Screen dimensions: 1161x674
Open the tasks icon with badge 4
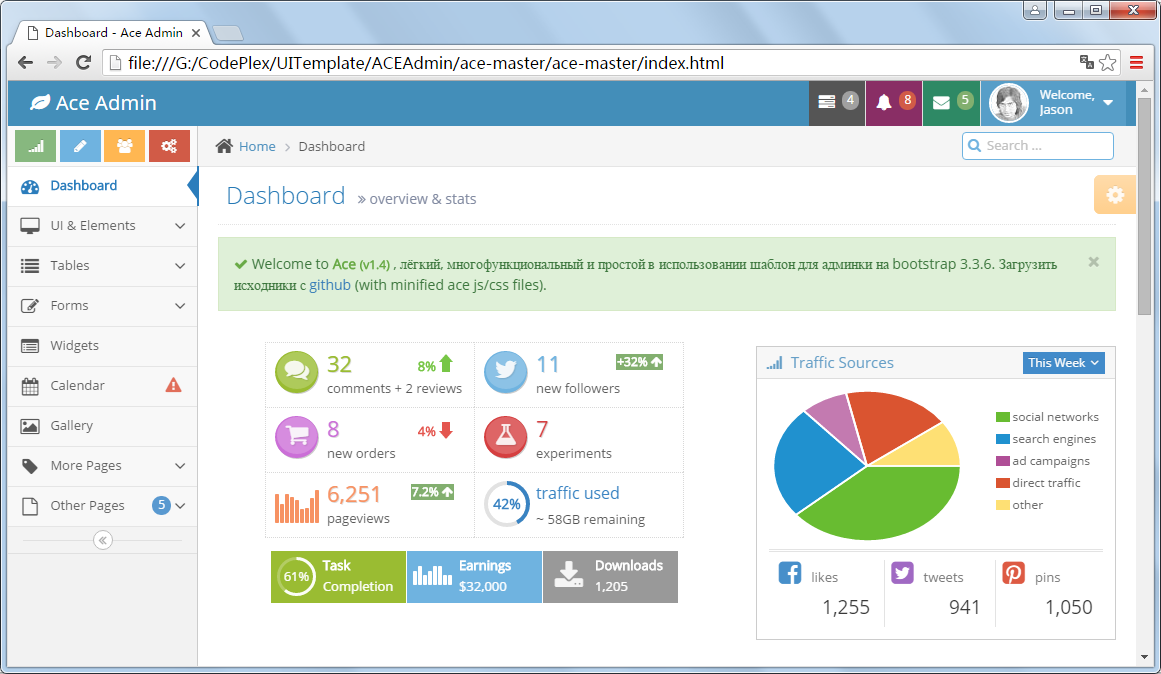(x=837, y=102)
